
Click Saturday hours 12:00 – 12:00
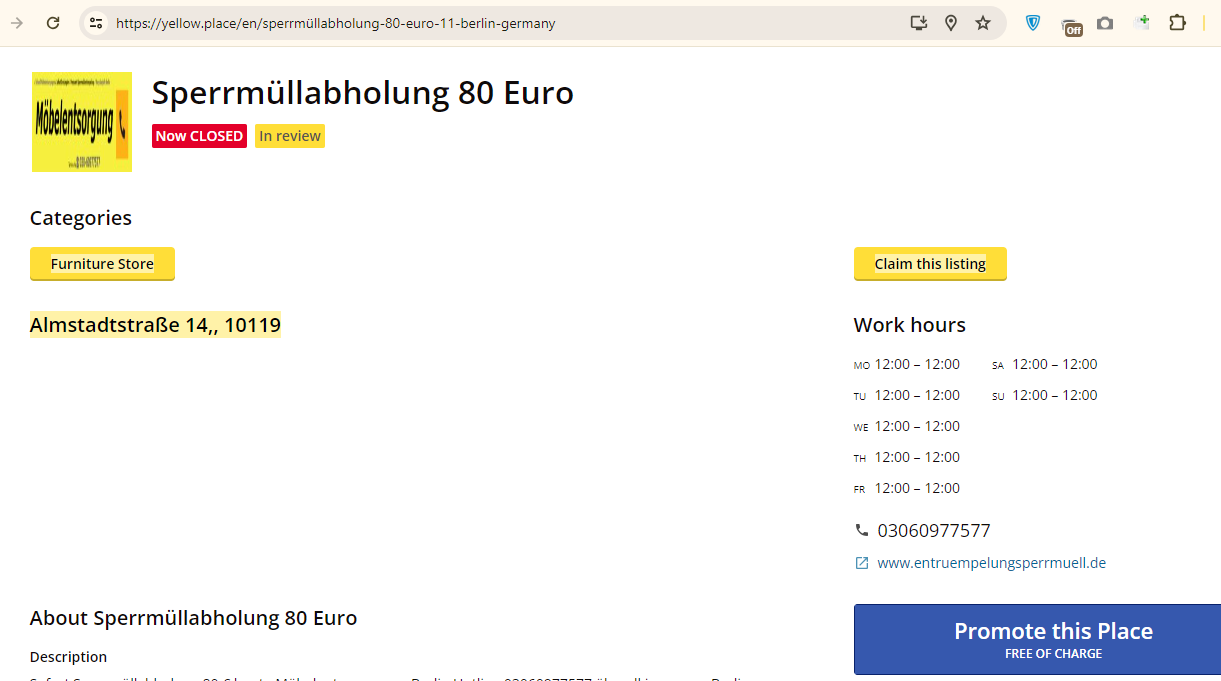tap(1055, 364)
